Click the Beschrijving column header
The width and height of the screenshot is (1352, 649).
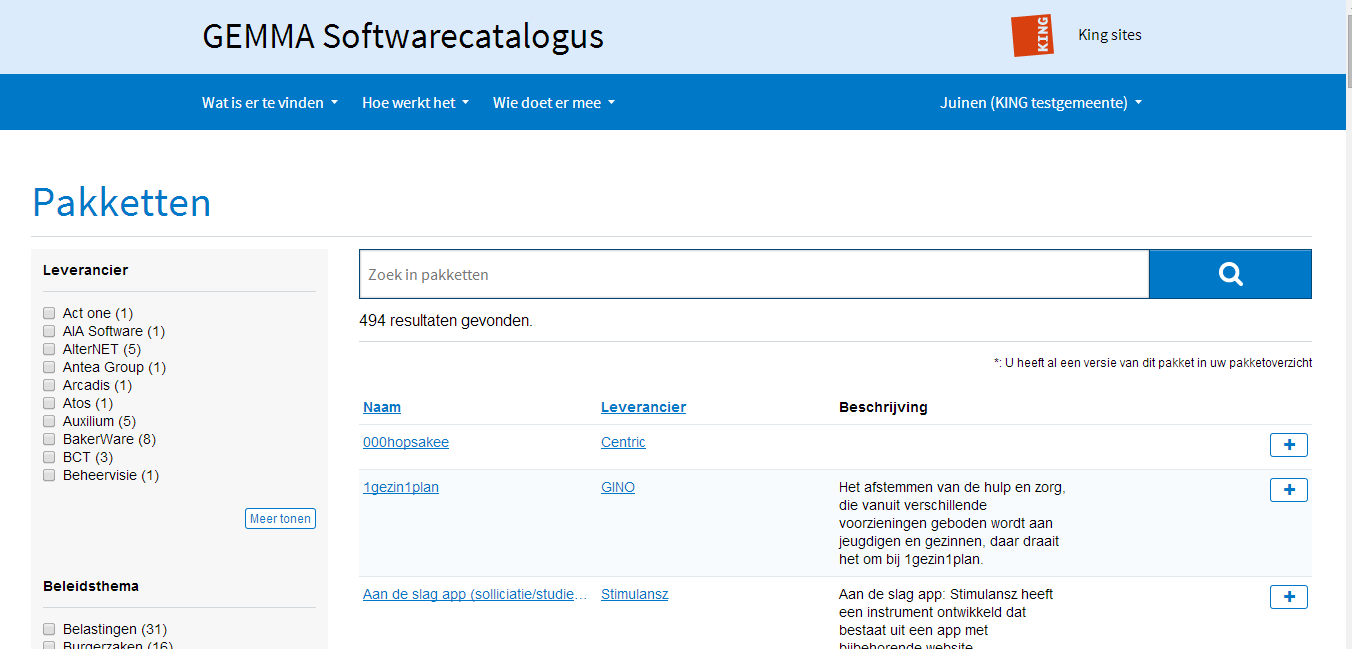pyautogui.click(x=883, y=407)
